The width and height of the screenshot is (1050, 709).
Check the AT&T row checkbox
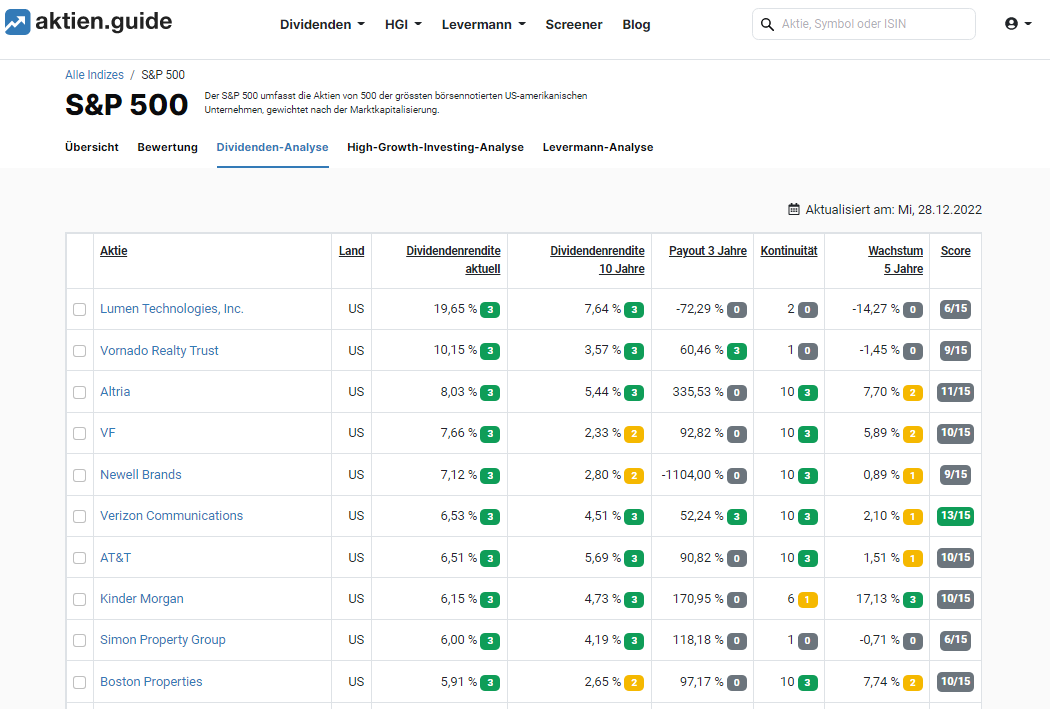click(x=80, y=558)
